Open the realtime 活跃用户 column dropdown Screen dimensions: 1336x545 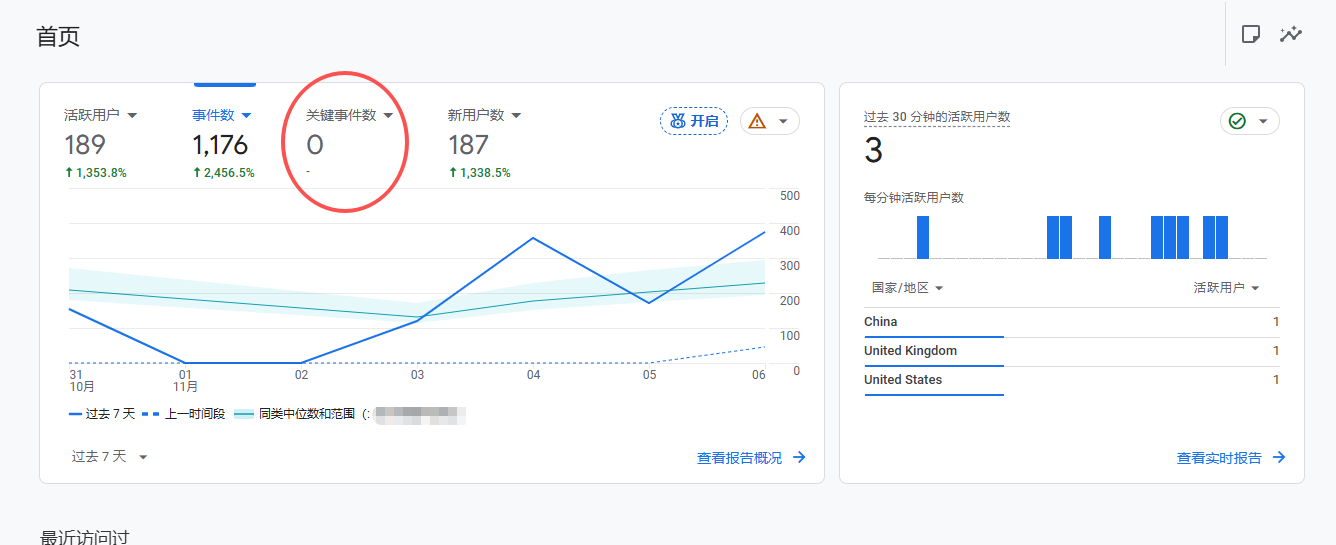1227,288
